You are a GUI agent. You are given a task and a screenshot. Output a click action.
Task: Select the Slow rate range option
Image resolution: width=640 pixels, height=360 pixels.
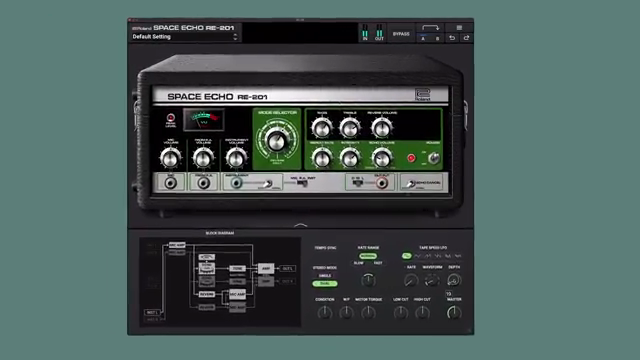(358, 263)
